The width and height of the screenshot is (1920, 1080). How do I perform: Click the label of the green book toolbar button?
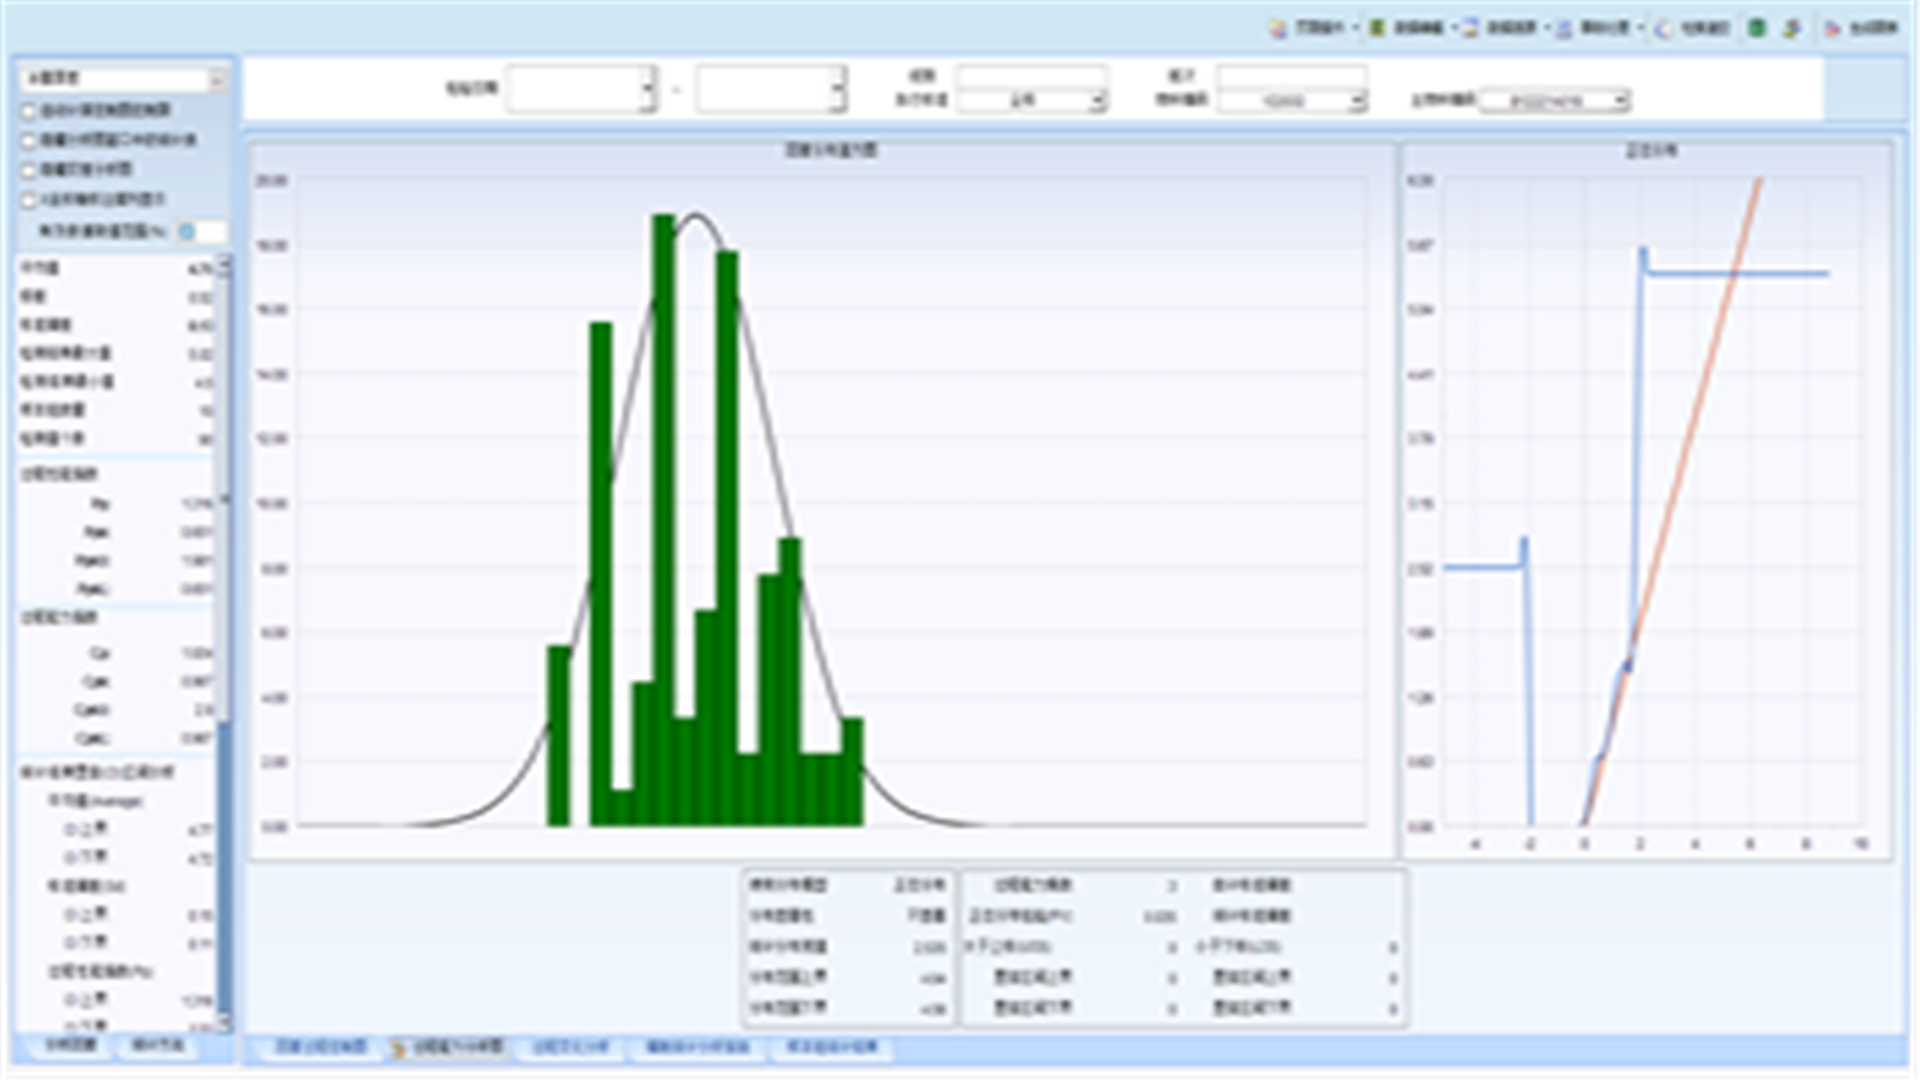click(1418, 28)
